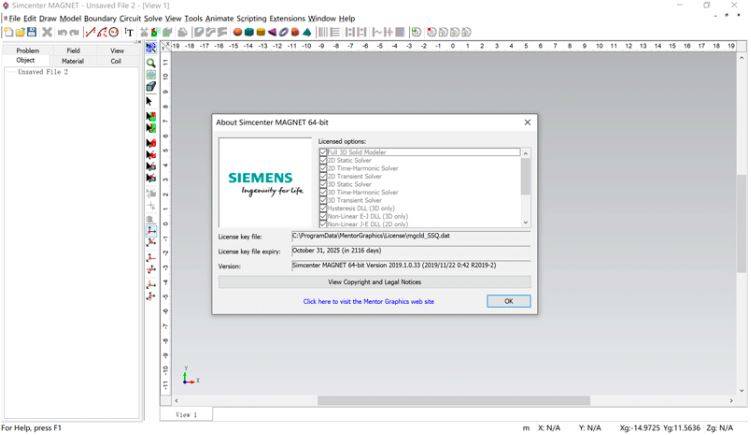751x435 pixels.
Task: Click the orange sphere primitive icon
Action: 238,33
